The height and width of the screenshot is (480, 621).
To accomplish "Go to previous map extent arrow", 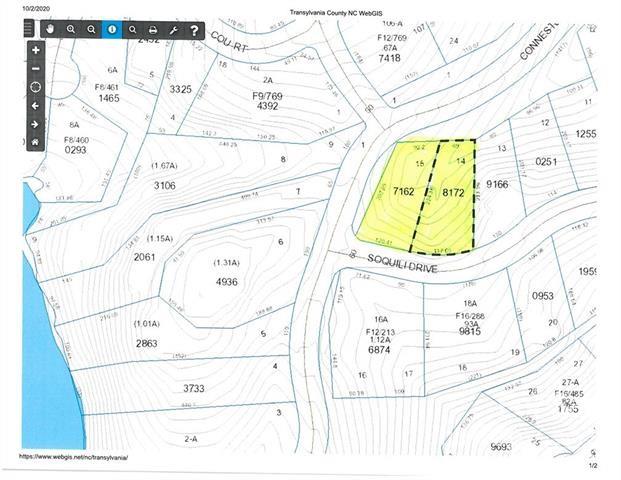I will click(x=36, y=106).
